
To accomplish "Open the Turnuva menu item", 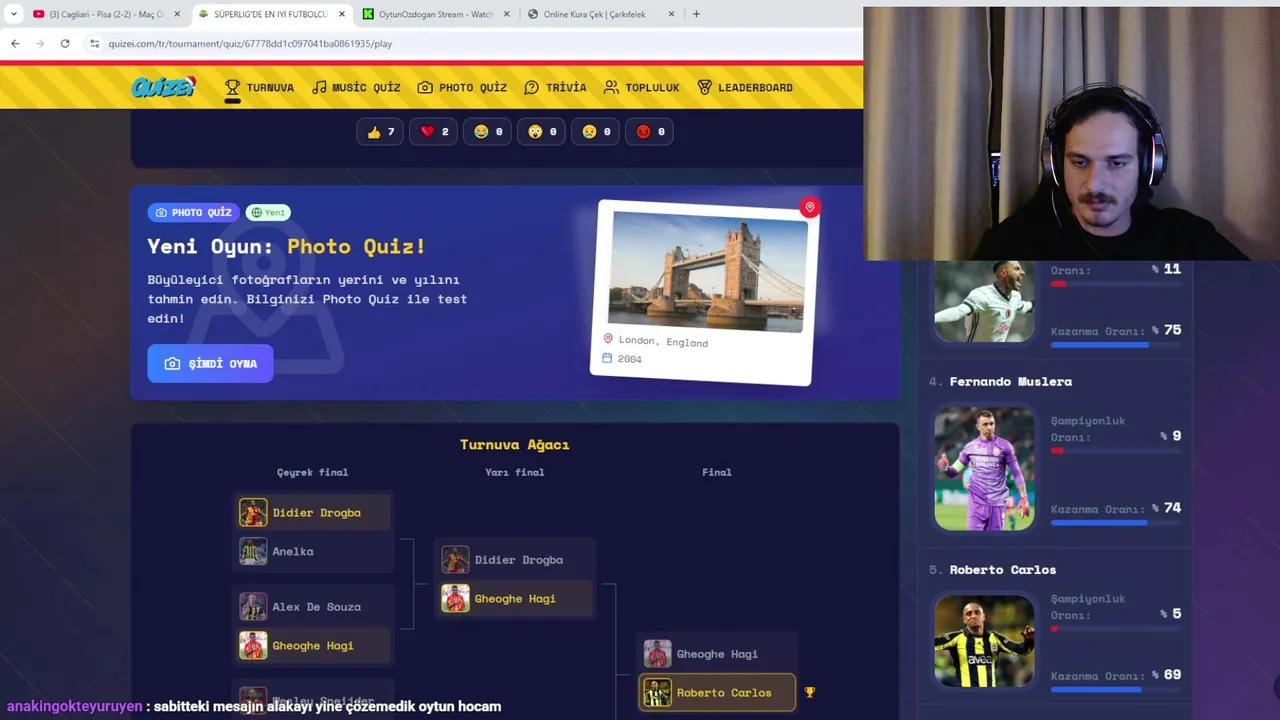I will (259, 87).
